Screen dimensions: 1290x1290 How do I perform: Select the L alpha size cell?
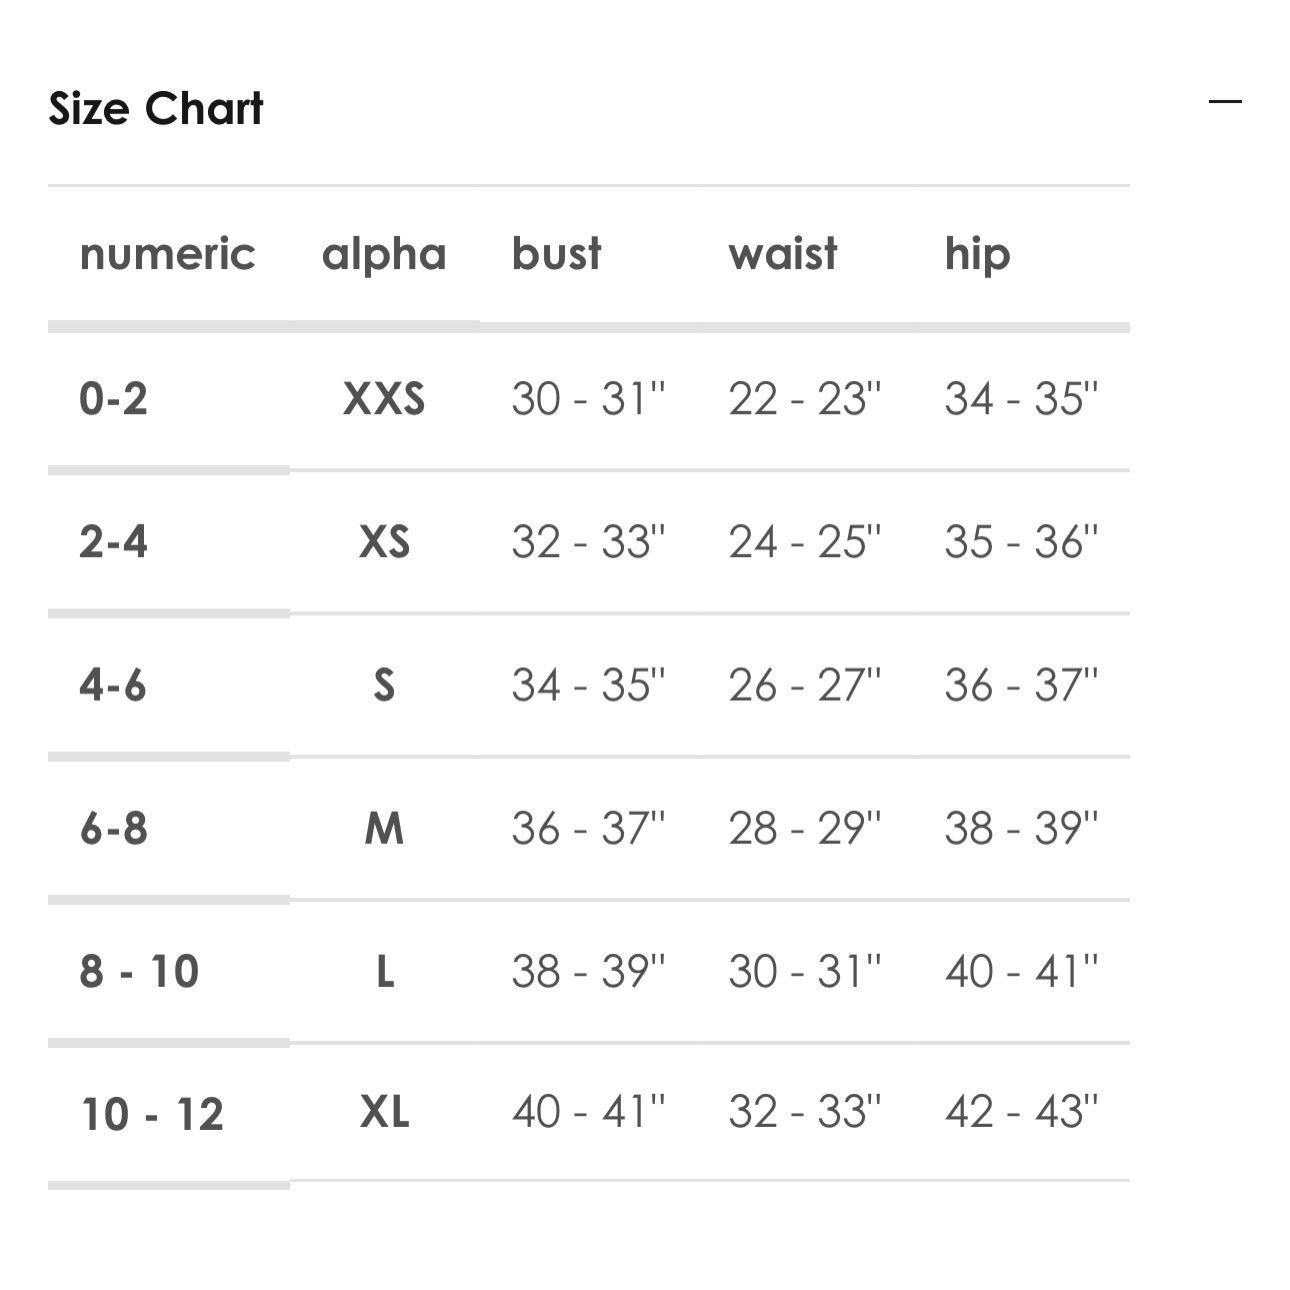pos(384,971)
